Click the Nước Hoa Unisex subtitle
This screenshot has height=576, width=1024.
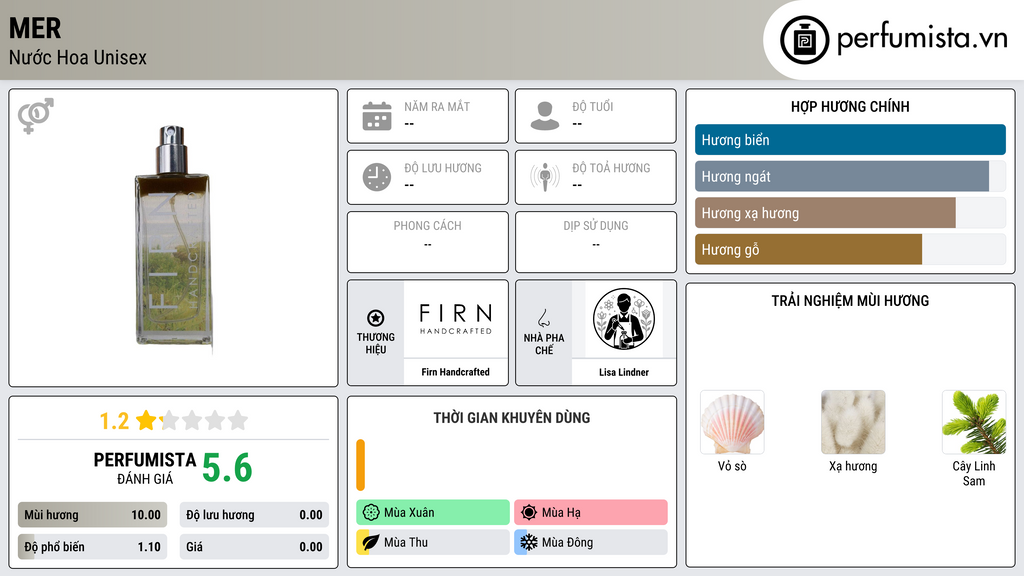click(x=78, y=57)
